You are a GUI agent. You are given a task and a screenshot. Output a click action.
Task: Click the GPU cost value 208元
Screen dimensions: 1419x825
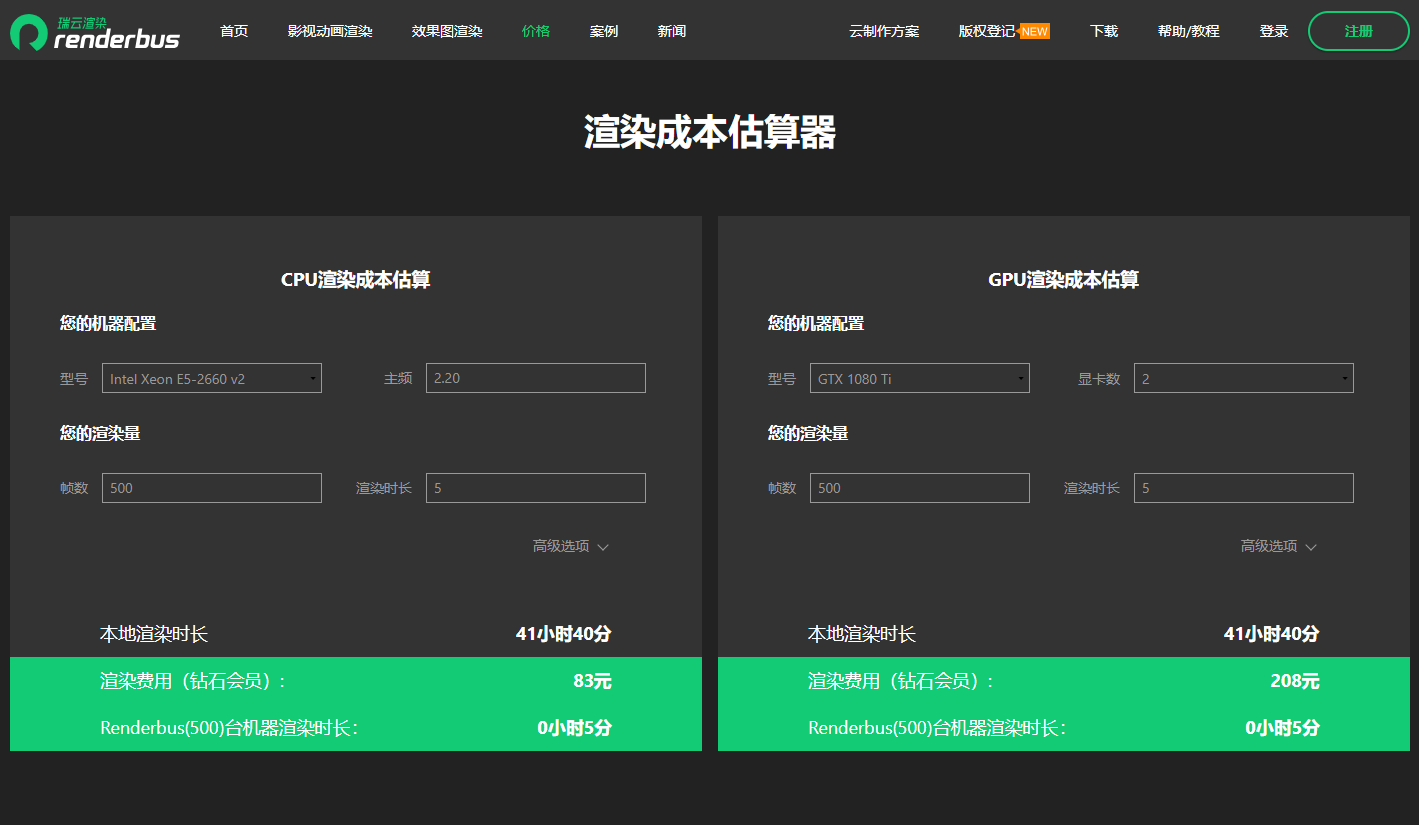tap(1295, 681)
